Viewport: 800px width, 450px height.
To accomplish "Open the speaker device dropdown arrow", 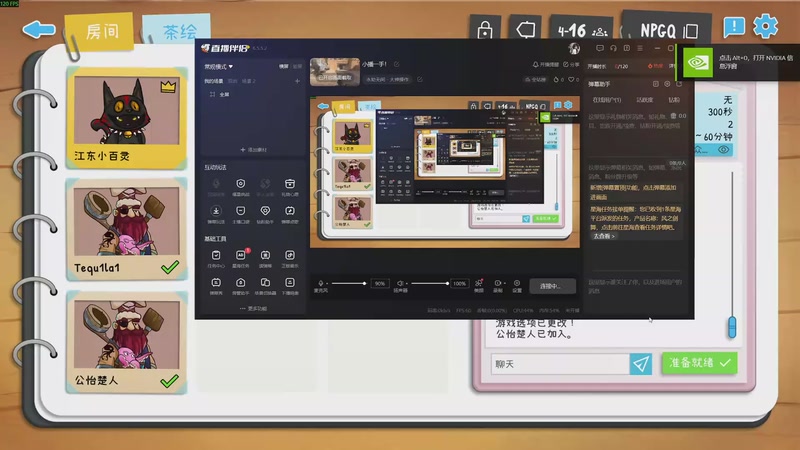I will click(x=407, y=284).
